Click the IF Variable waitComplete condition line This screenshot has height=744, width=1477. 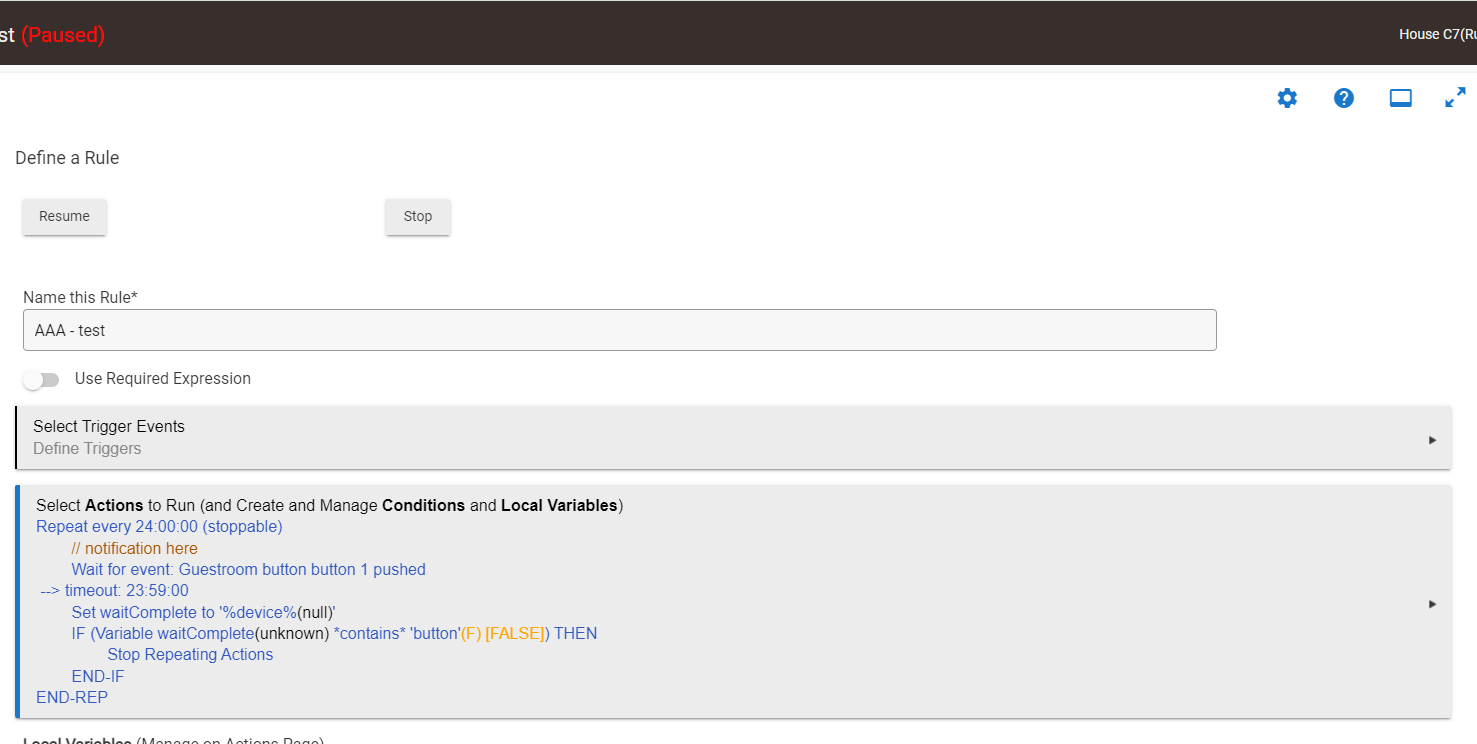pos(334,634)
